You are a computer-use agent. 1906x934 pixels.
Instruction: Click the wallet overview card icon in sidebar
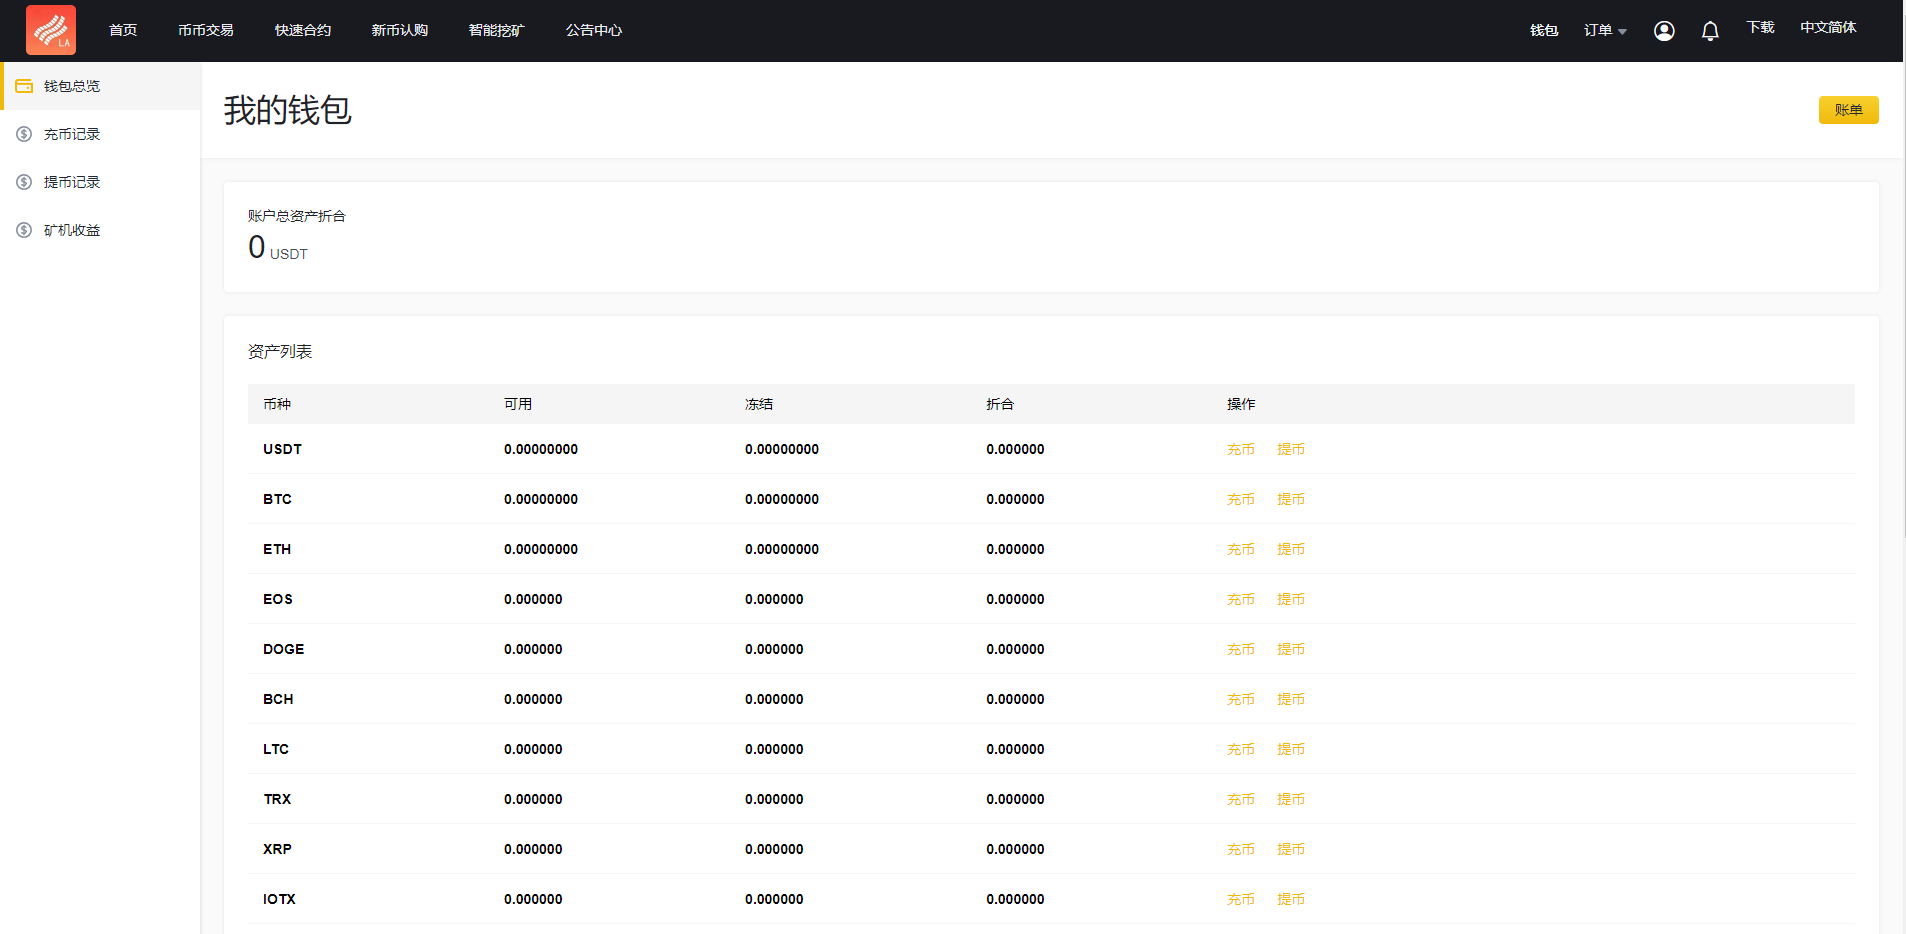(x=24, y=86)
